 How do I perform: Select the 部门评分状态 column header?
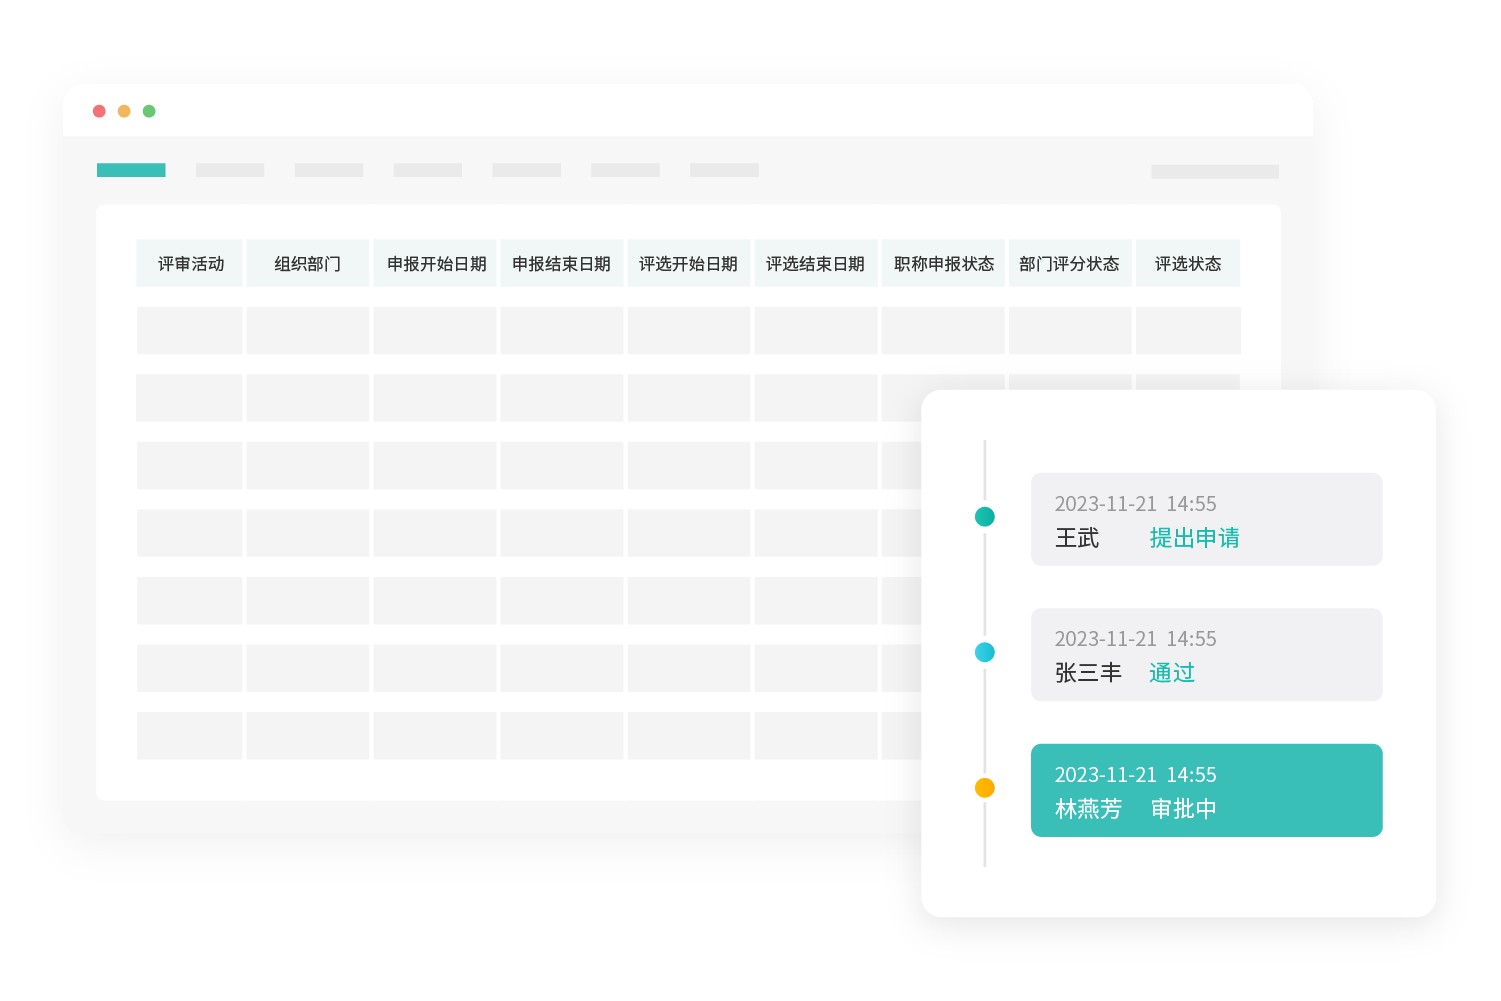(x=1069, y=264)
